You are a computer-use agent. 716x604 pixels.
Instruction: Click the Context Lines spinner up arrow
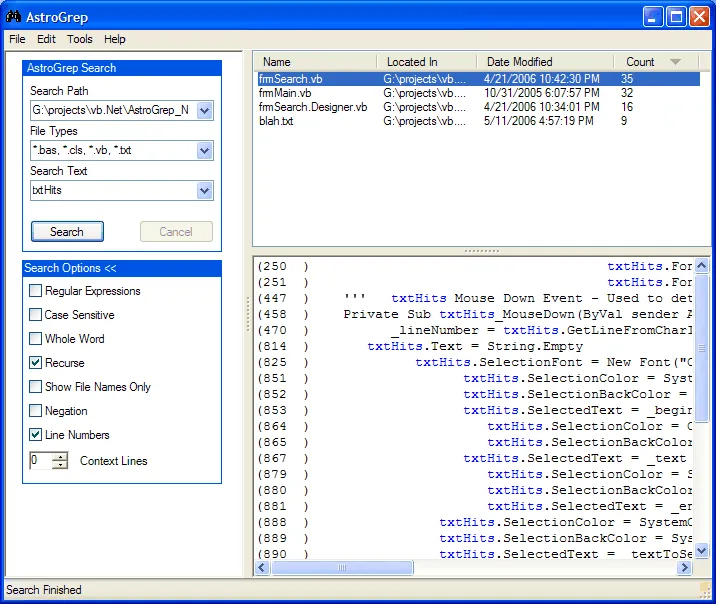(60, 456)
